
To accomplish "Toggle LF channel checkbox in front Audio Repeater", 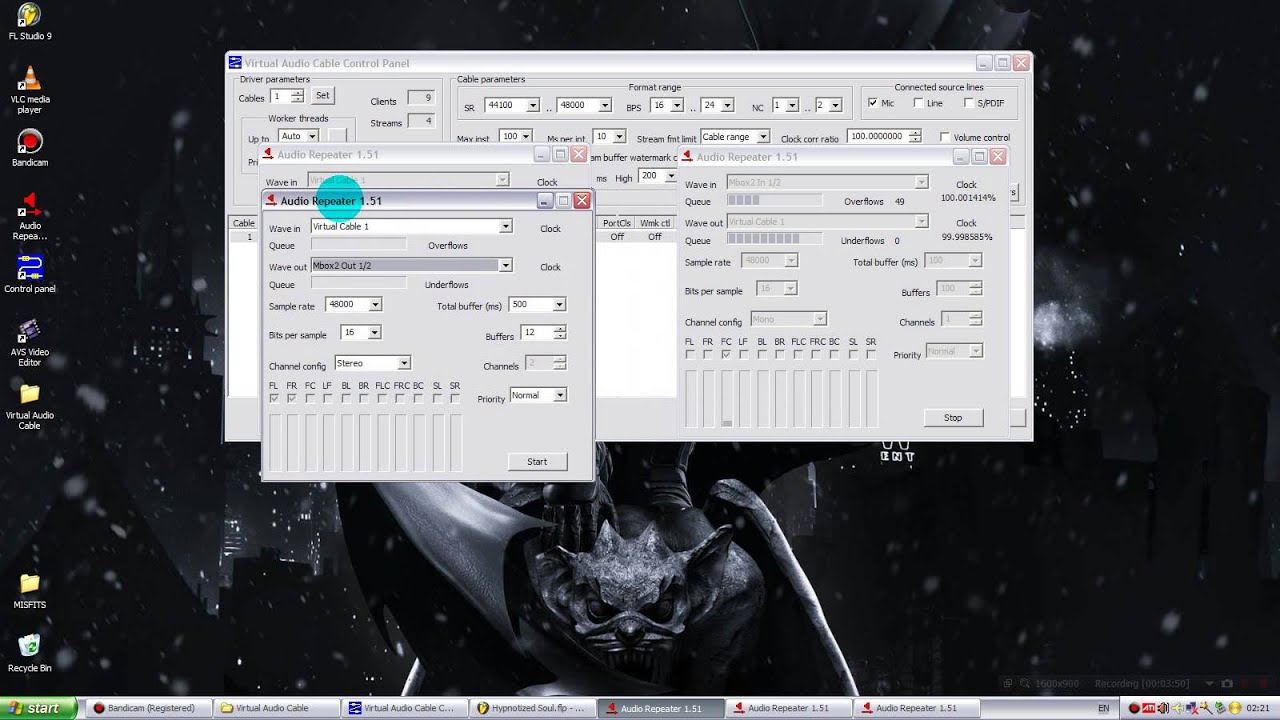I will [328, 398].
